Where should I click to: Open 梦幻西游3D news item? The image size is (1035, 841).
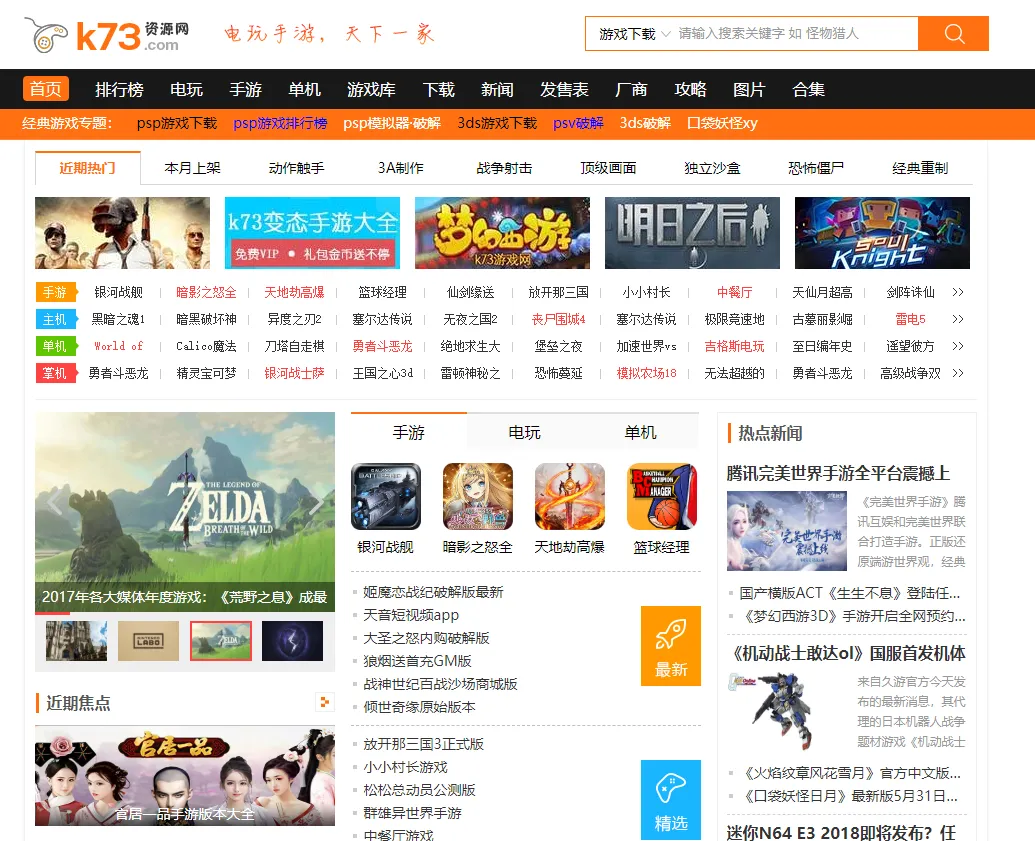854,616
